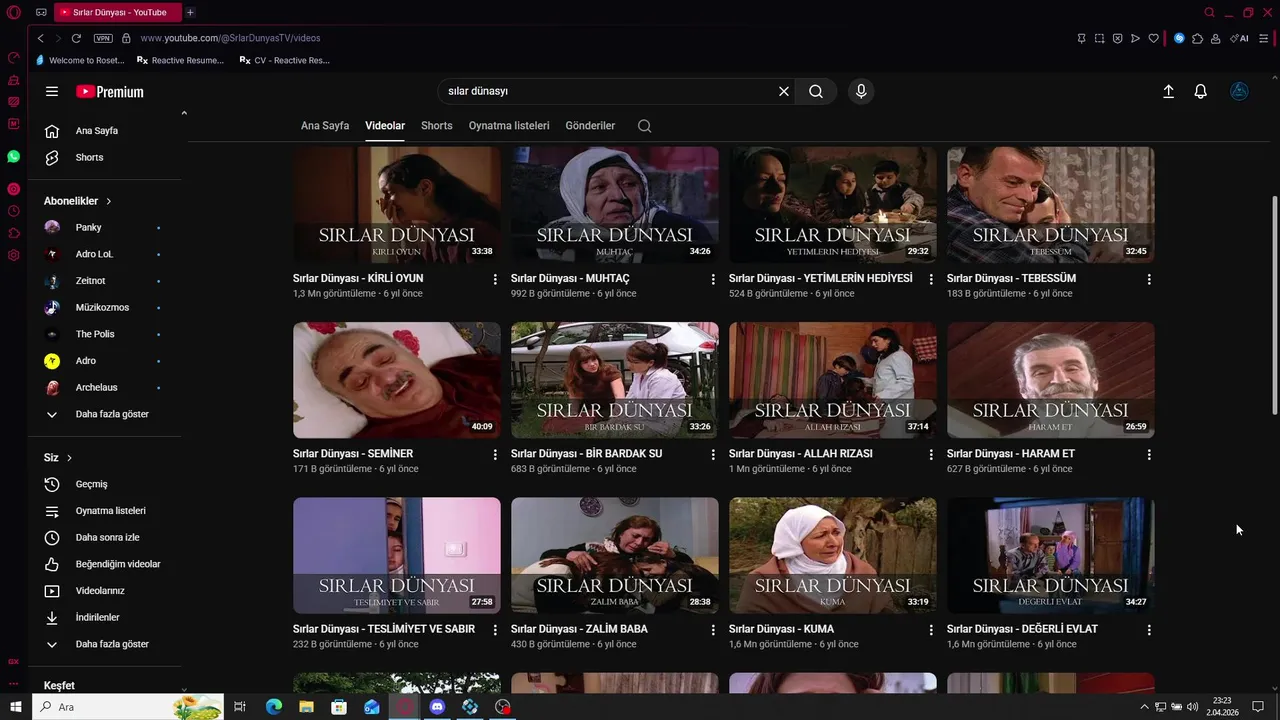The height and width of the screenshot is (720, 1280).
Task: Open the notifications bell
Action: 1201,91
